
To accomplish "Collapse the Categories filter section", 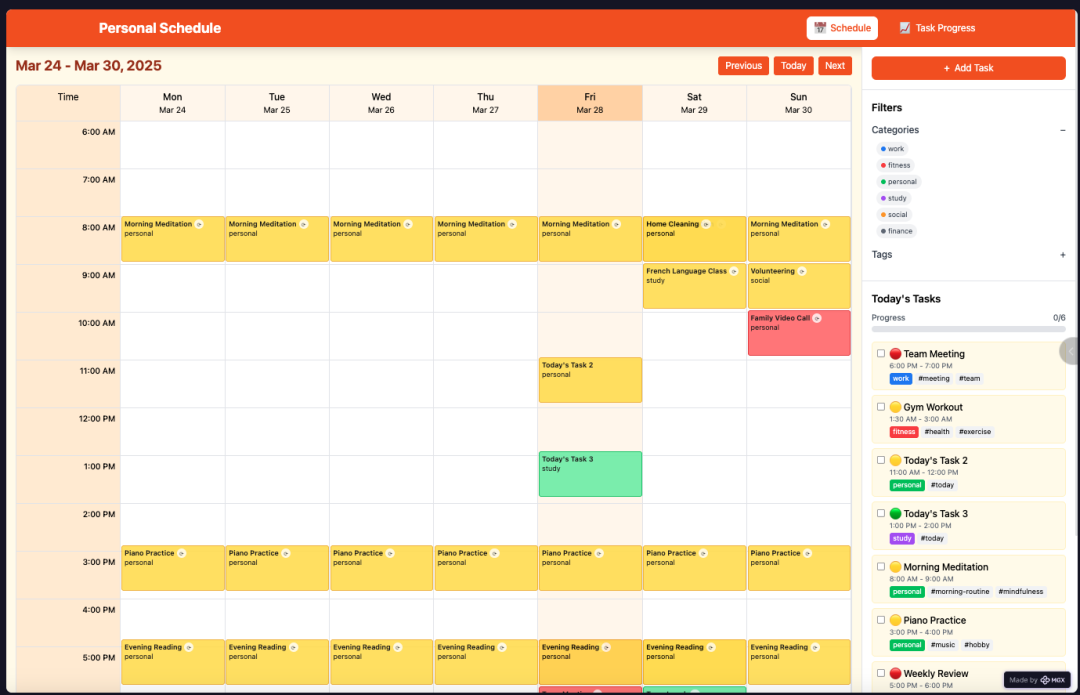I will (1063, 130).
